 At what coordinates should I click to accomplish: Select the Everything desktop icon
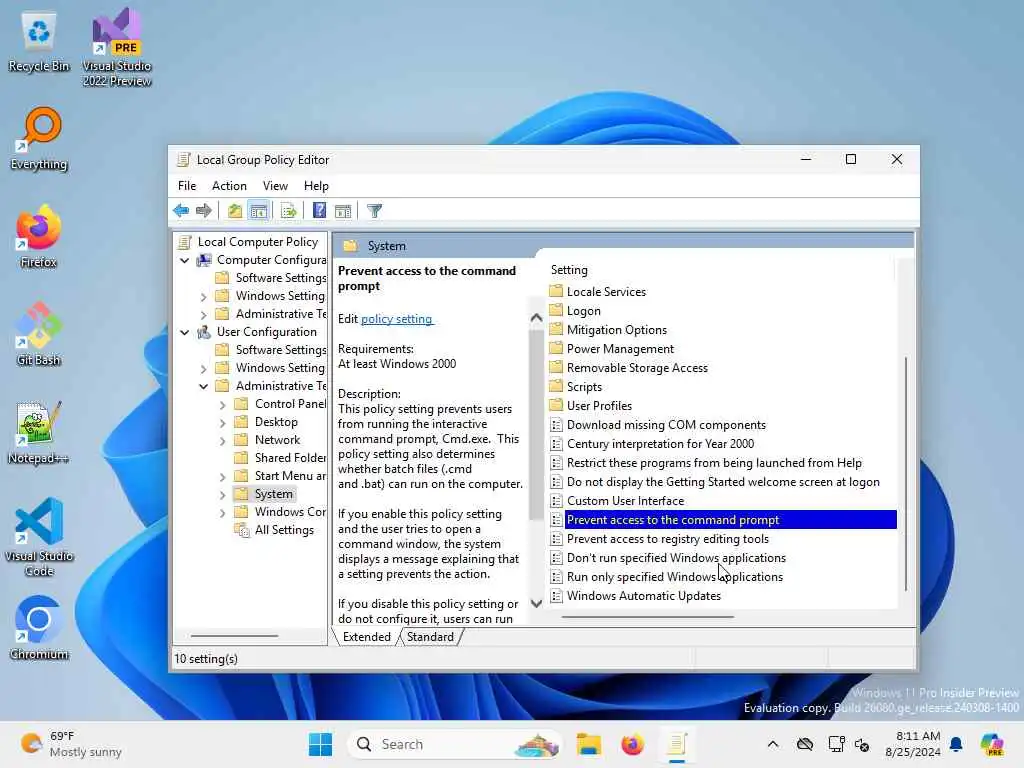click(39, 139)
